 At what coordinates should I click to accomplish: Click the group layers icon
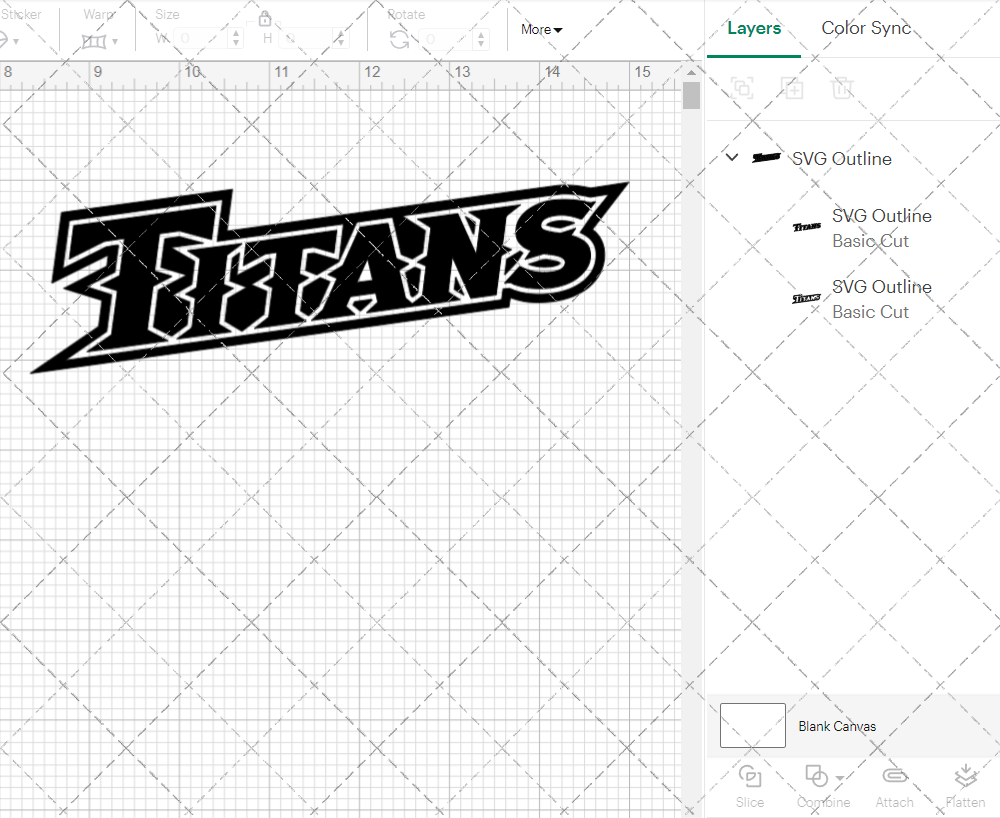[742, 88]
